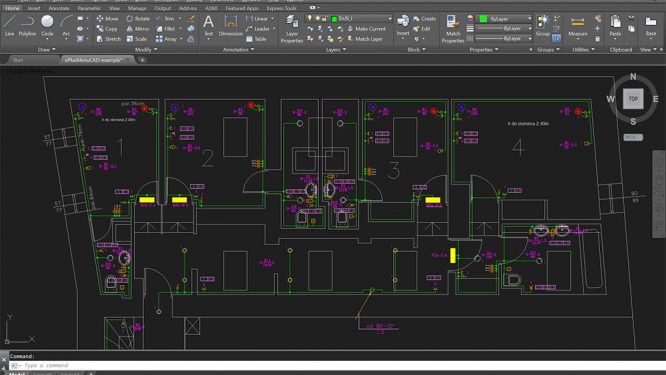Open Layer Properties manager

292,29
